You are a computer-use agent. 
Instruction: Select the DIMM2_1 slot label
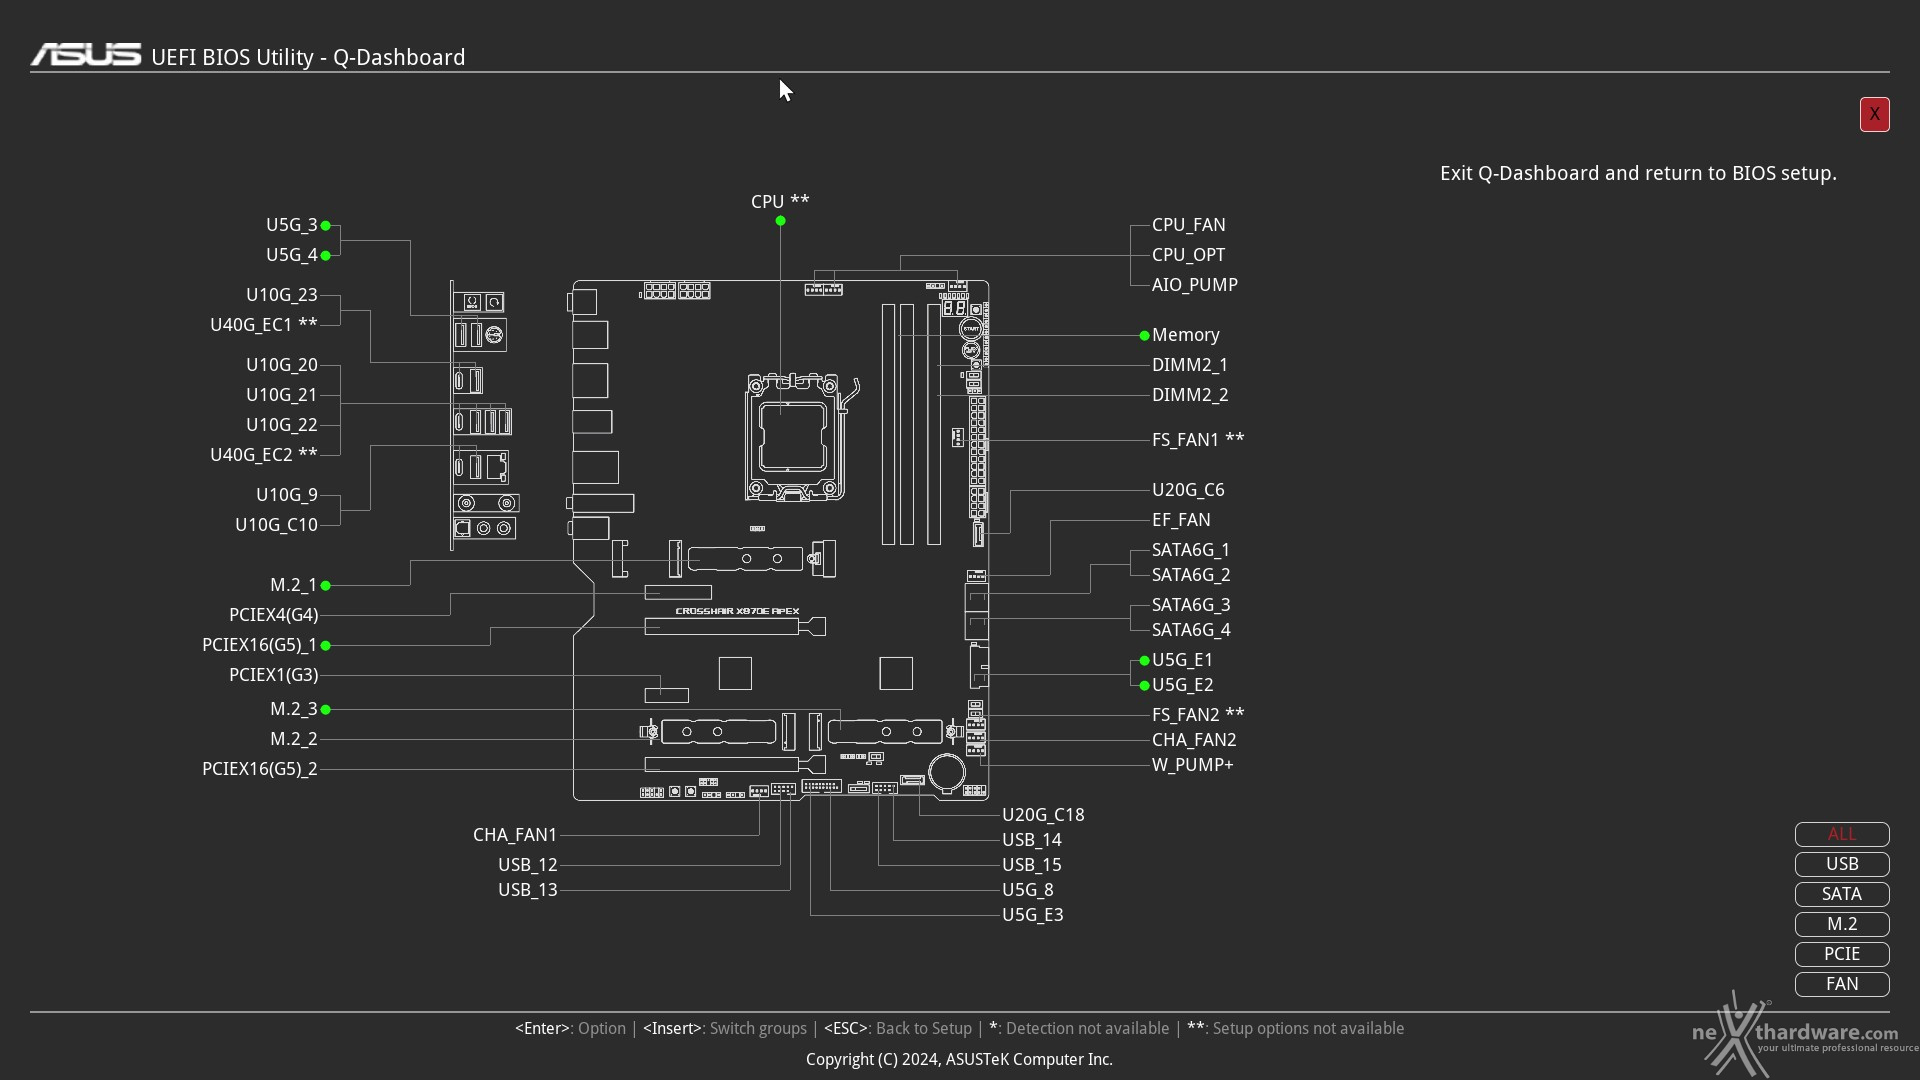click(1189, 365)
